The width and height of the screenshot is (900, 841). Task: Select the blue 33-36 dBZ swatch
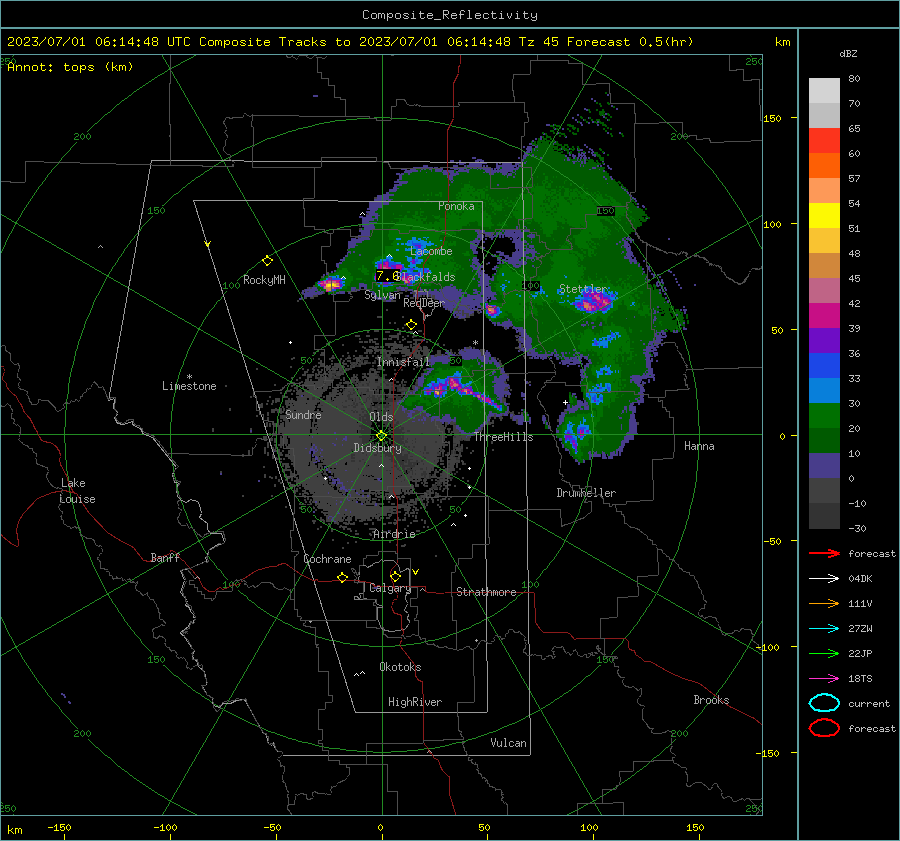(x=824, y=365)
